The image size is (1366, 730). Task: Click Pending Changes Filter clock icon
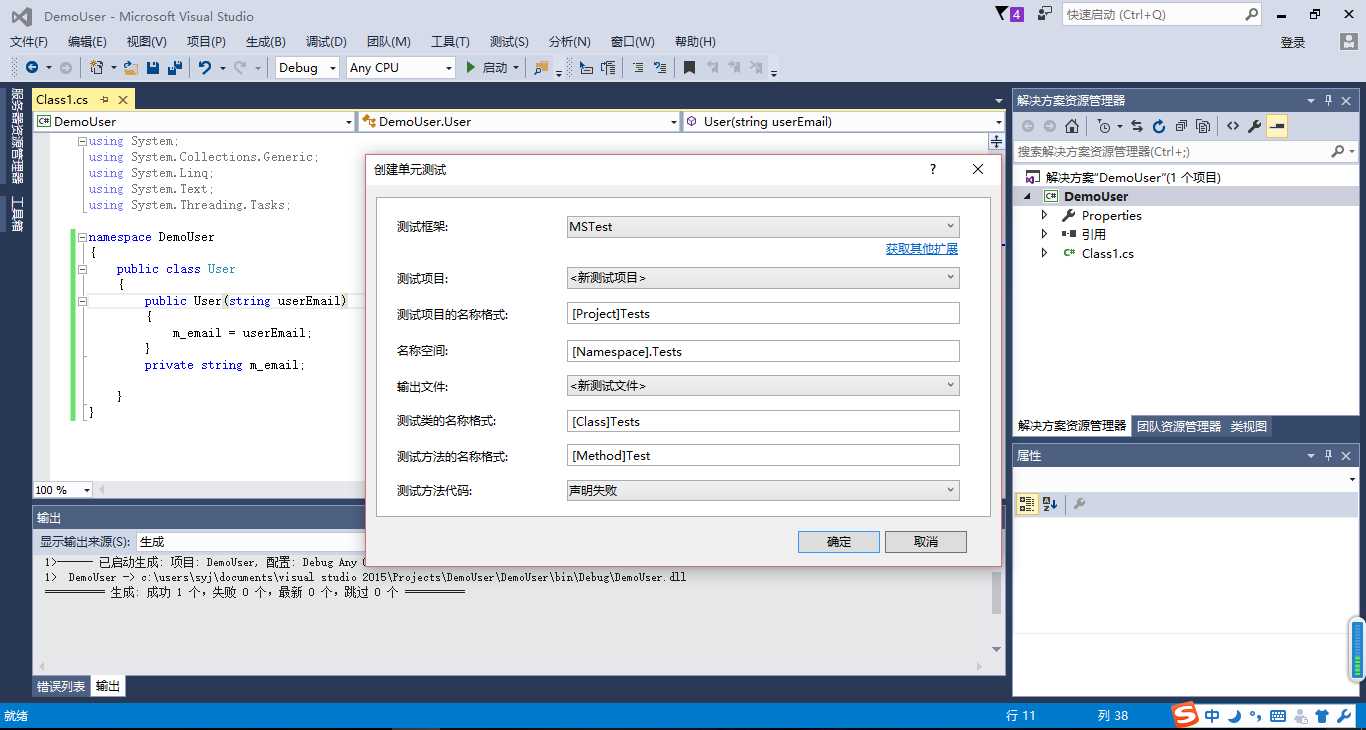[x=1103, y=126]
